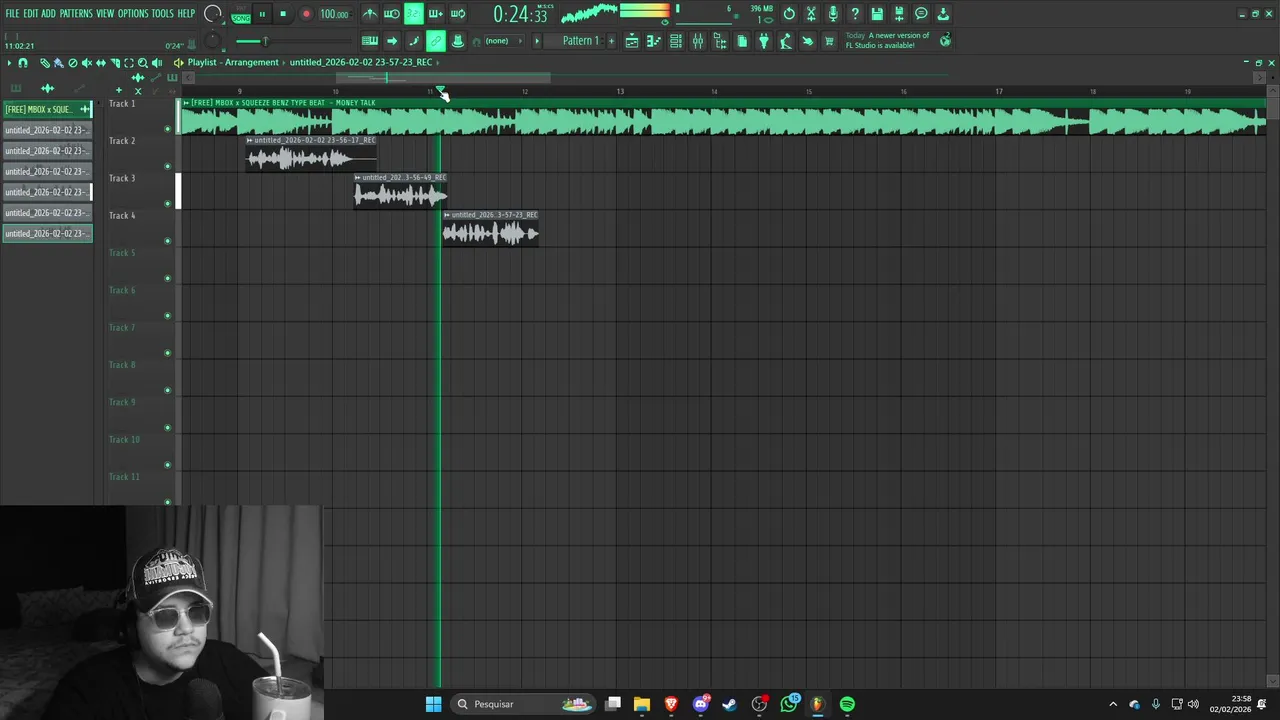Open the Channel rack icon
Image resolution: width=1280 pixels, height=720 pixels.
click(676, 41)
